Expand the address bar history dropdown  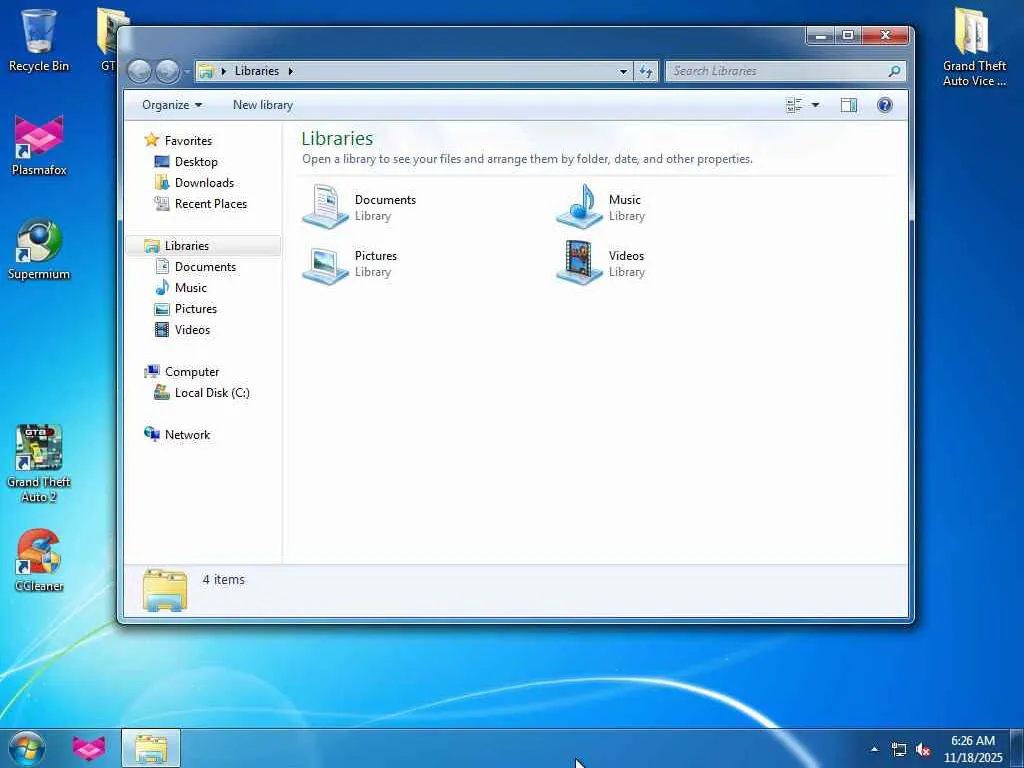click(623, 71)
